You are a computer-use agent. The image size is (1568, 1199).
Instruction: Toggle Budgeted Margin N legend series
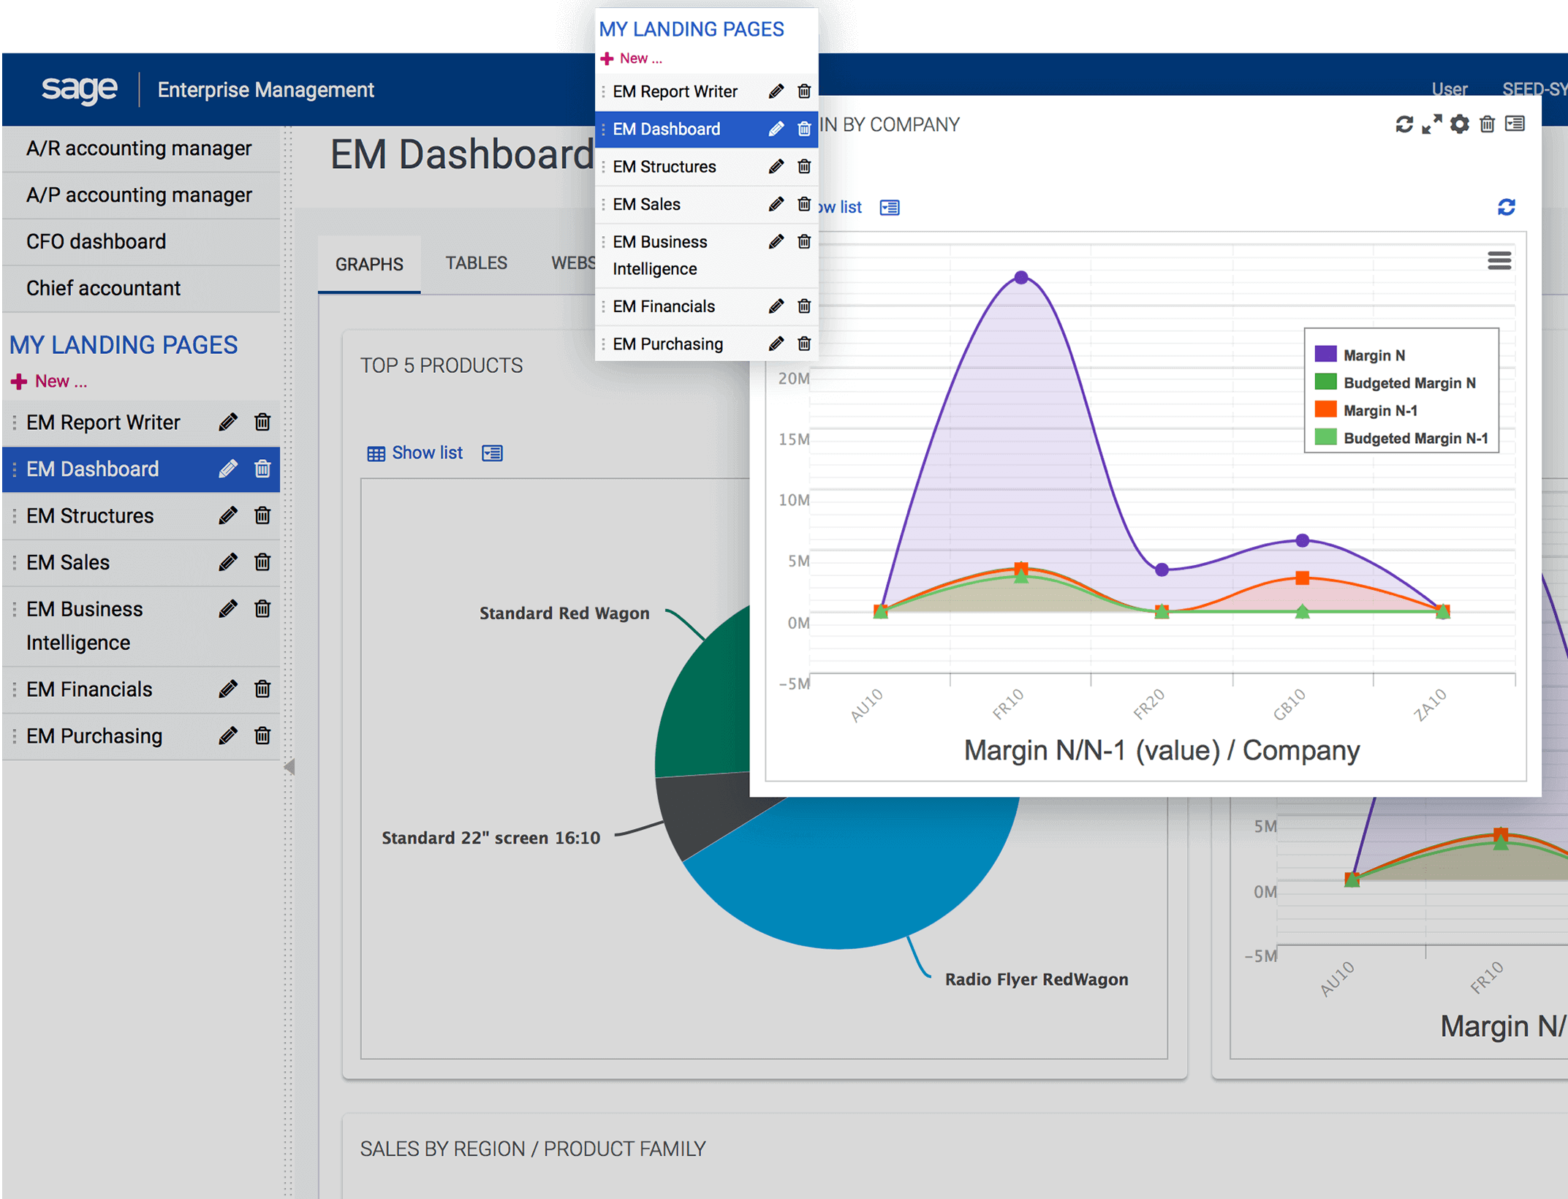click(x=1408, y=383)
